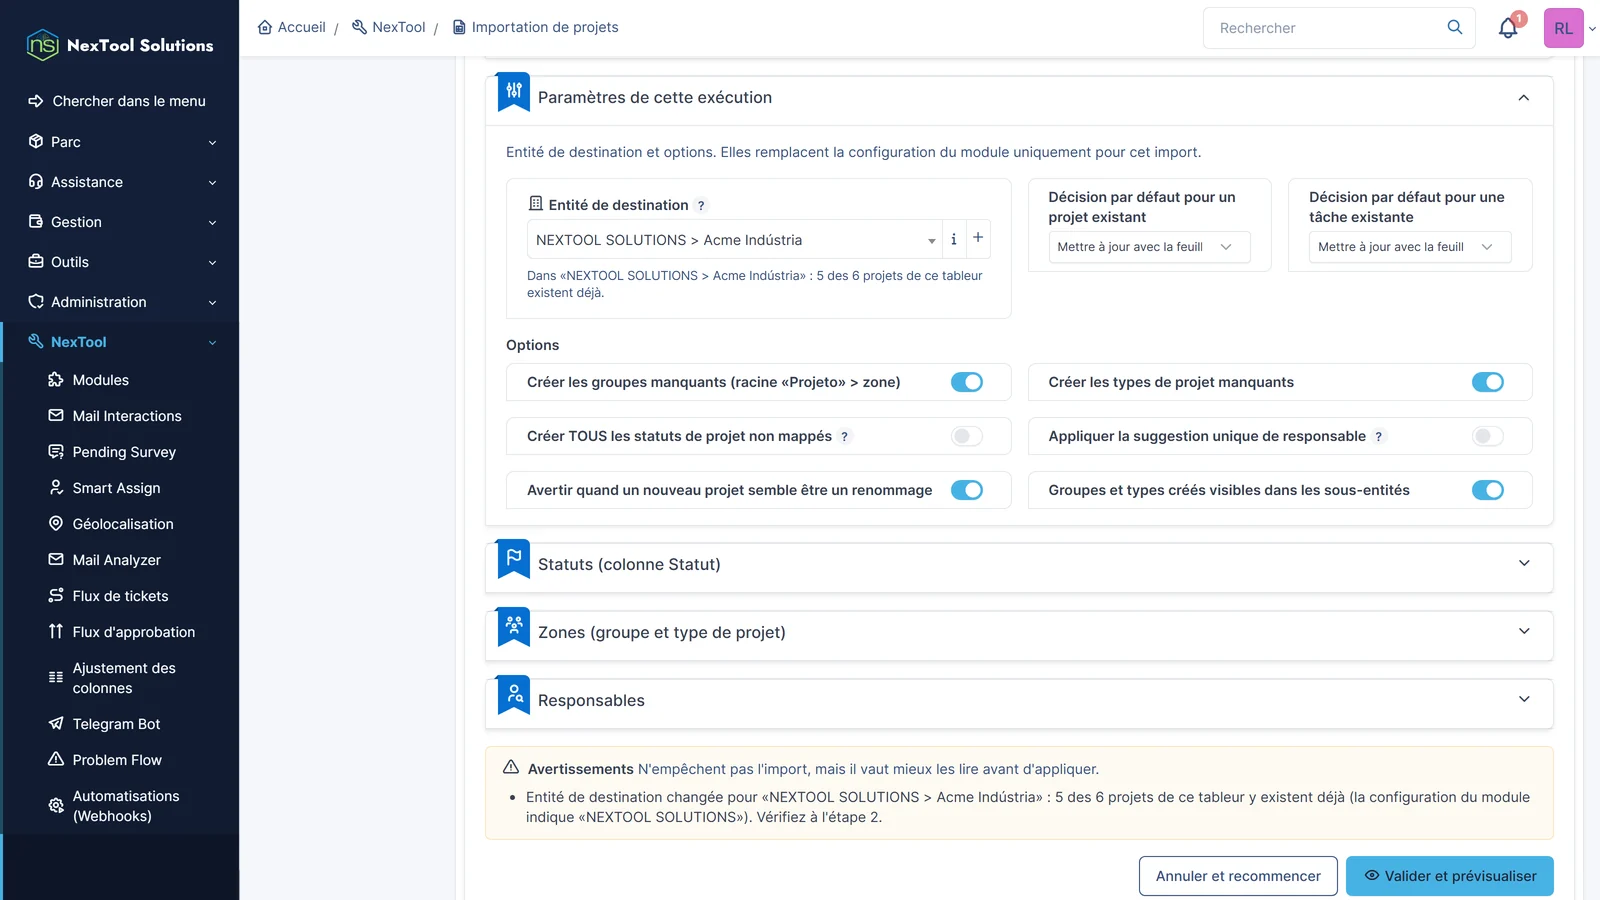This screenshot has height=900, width=1600.
Task: Enable Créer TOUS les statuts non mappés
Action: pos(967,436)
